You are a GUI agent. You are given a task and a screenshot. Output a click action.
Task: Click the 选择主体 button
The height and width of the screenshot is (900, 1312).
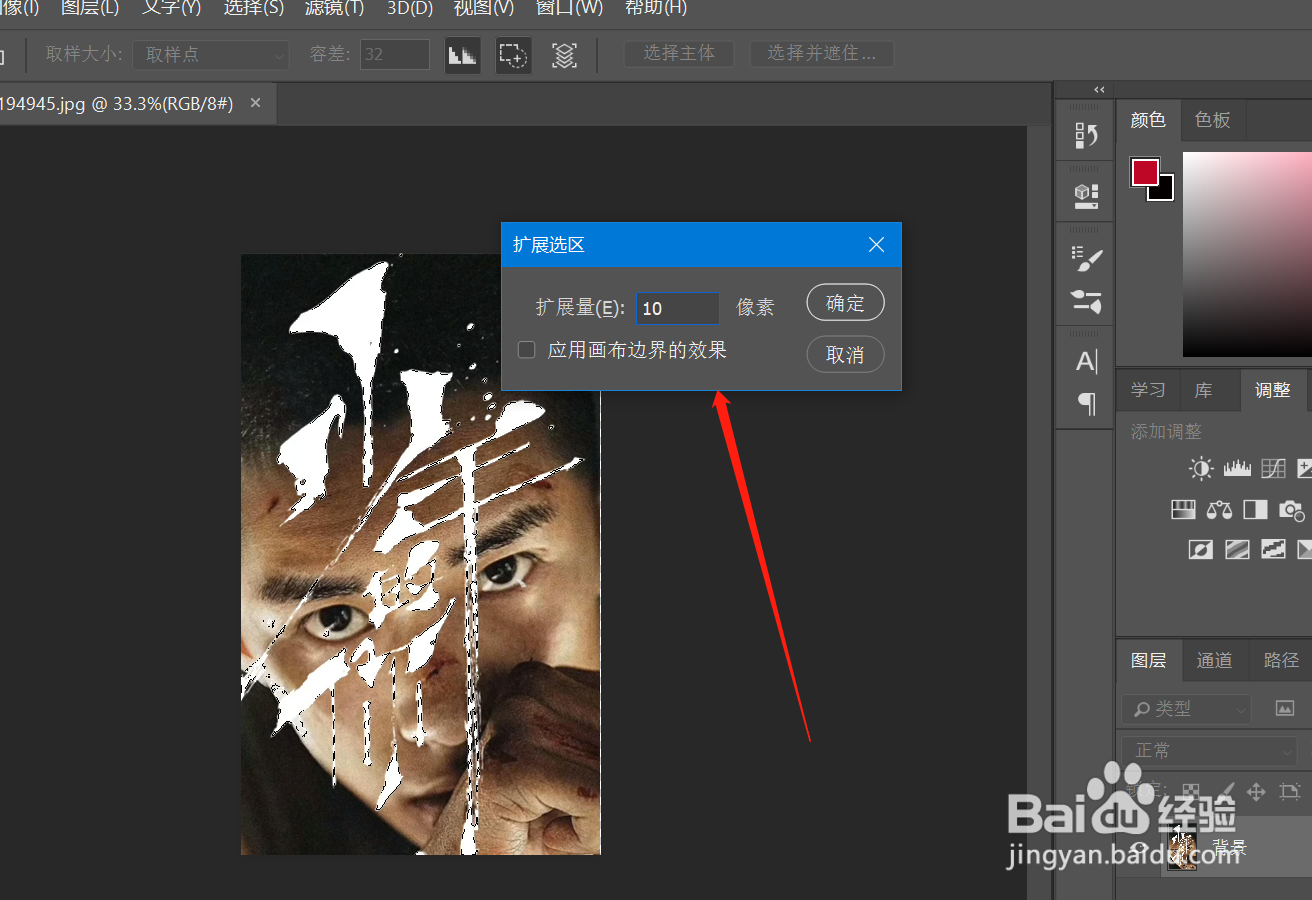(679, 54)
